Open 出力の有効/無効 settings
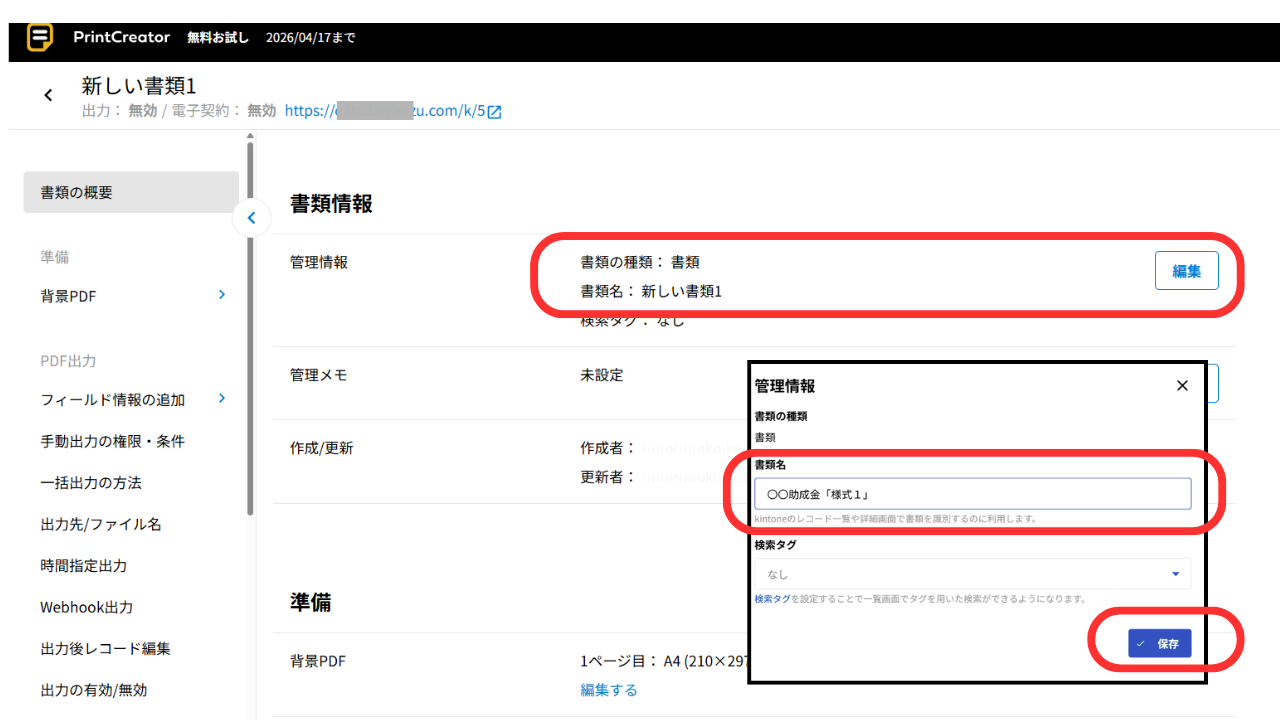This screenshot has width=1280, height=720. tap(95, 689)
